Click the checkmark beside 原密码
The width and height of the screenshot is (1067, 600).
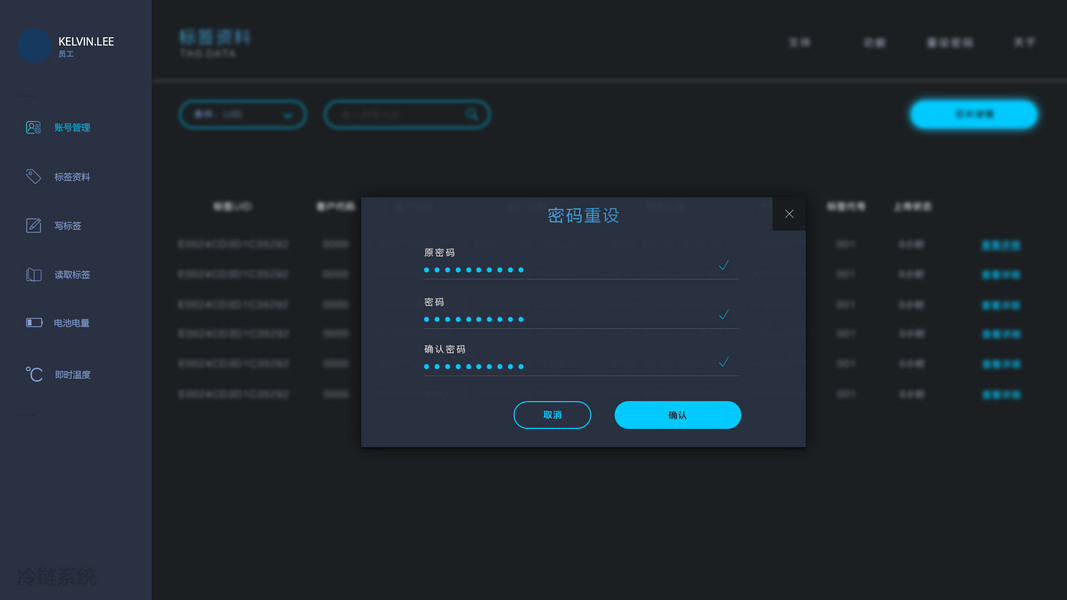click(723, 265)
